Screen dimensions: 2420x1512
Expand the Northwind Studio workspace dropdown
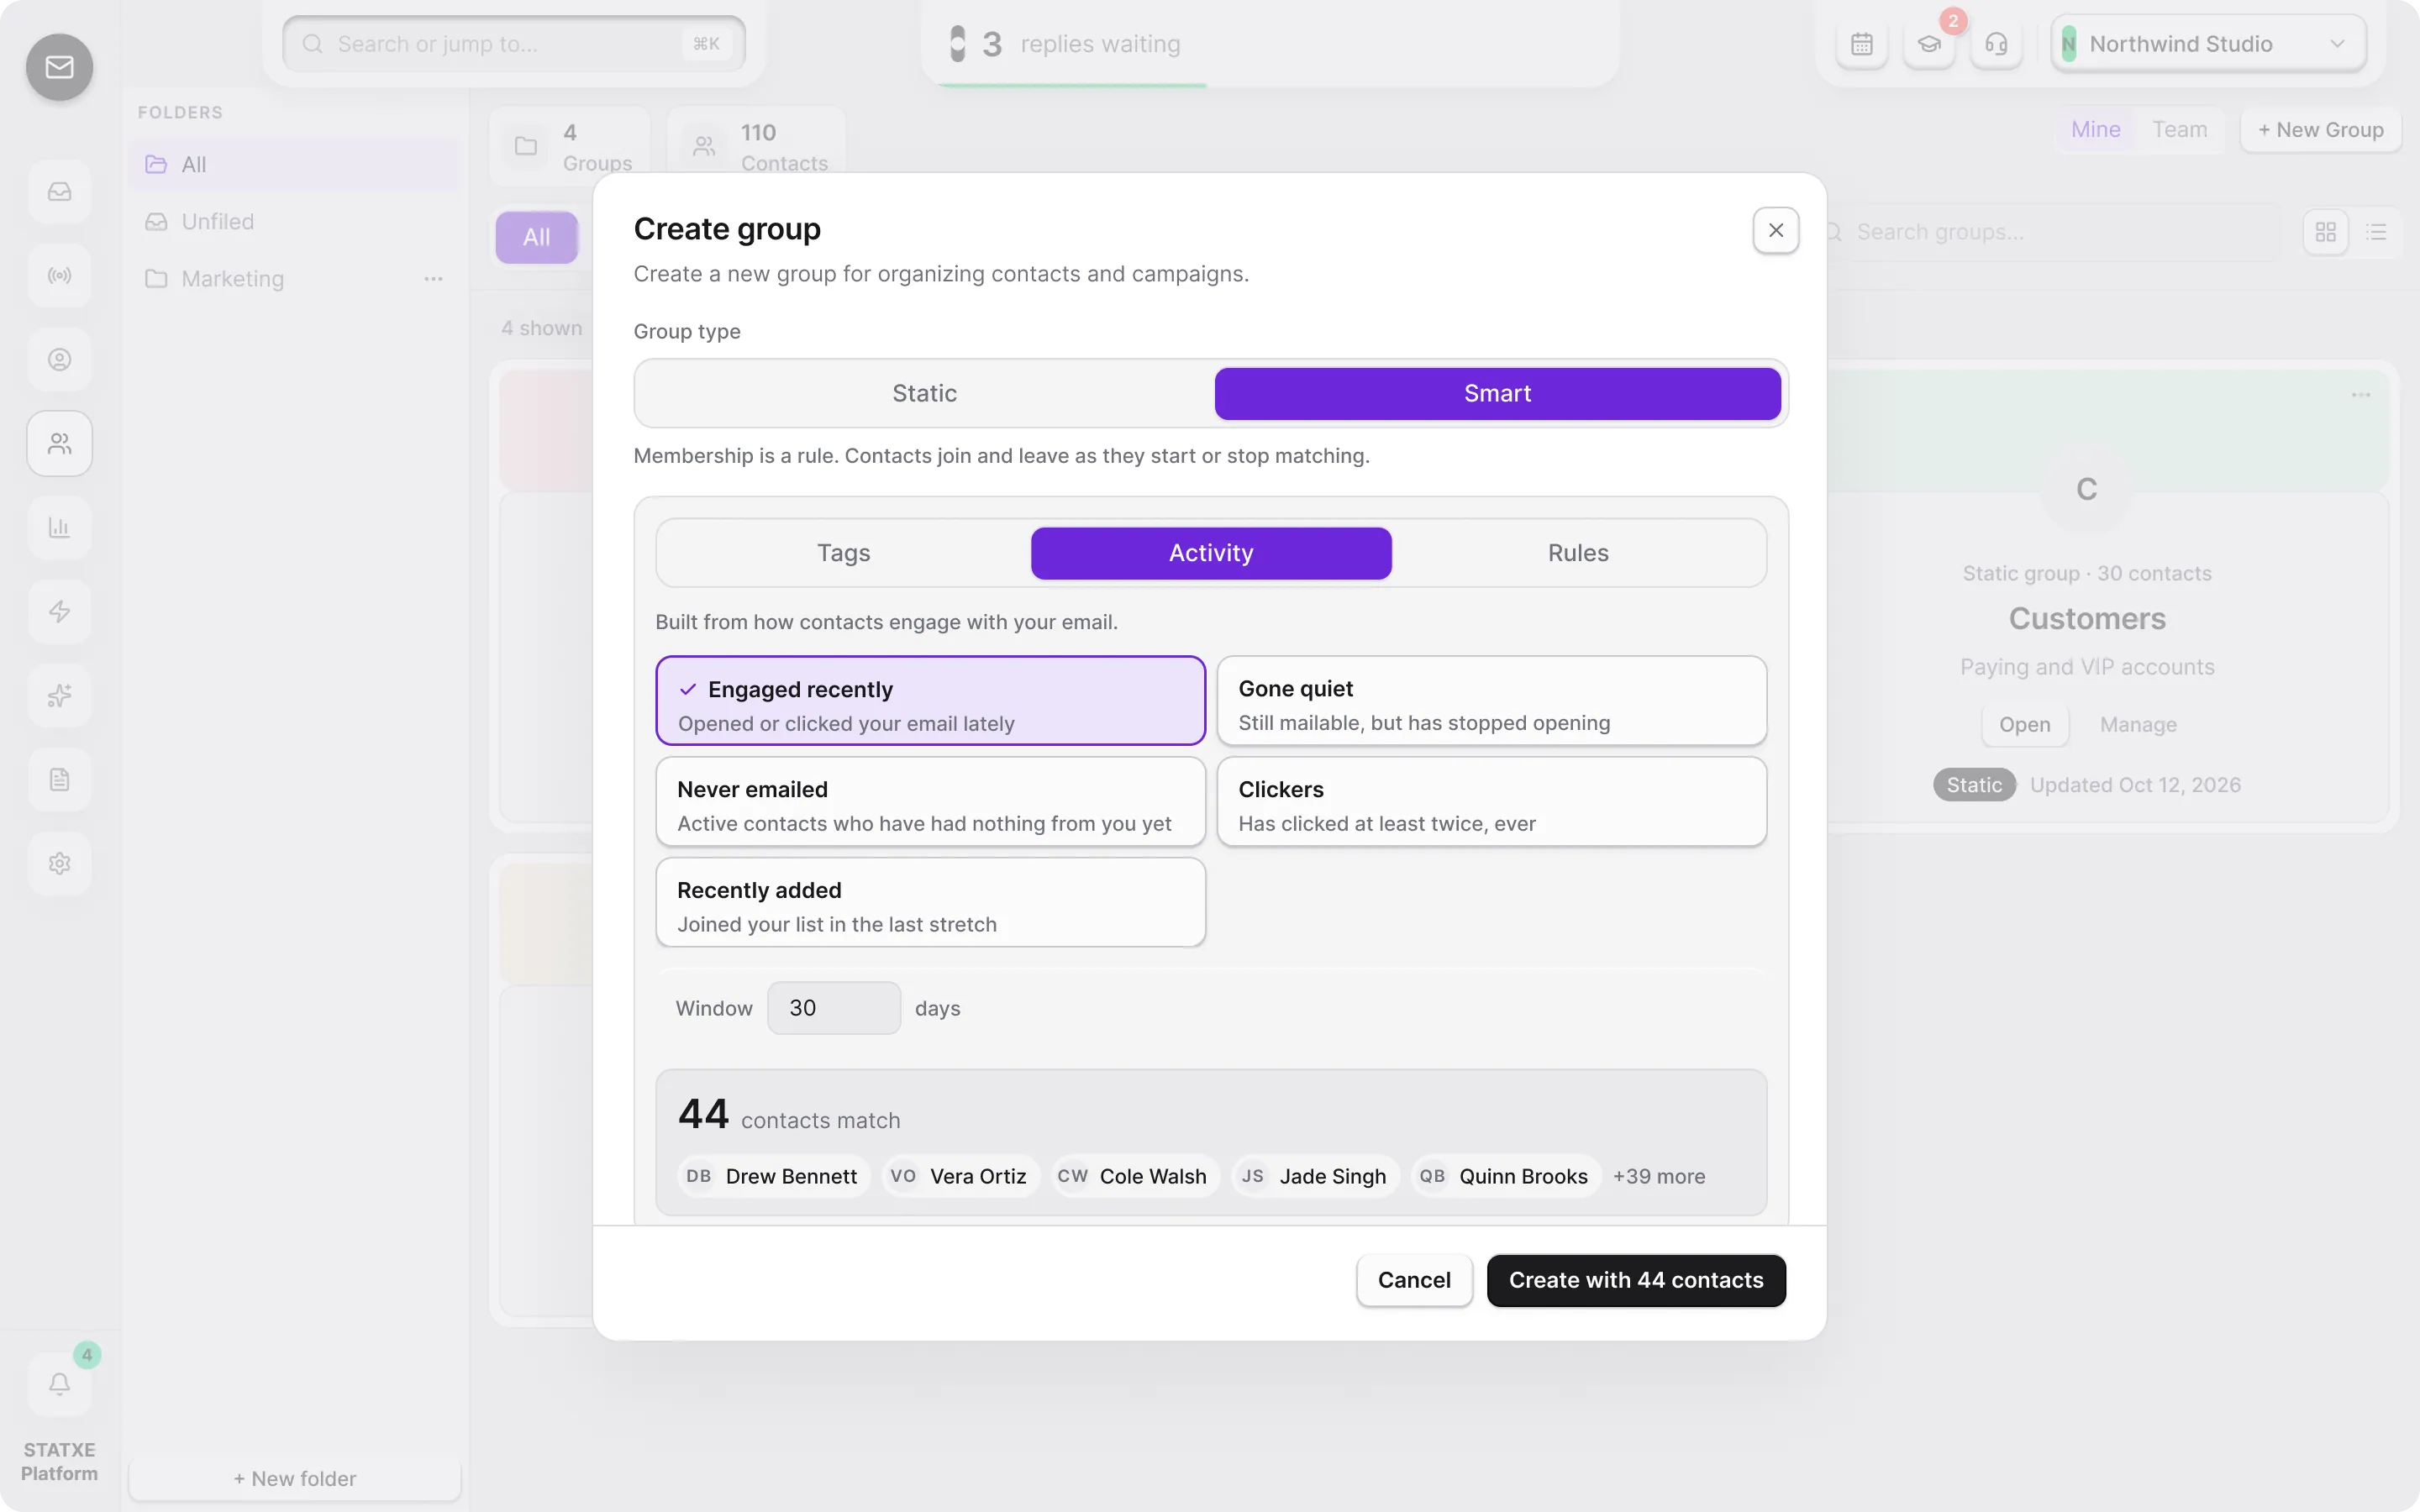click(x=2209, y=44)
